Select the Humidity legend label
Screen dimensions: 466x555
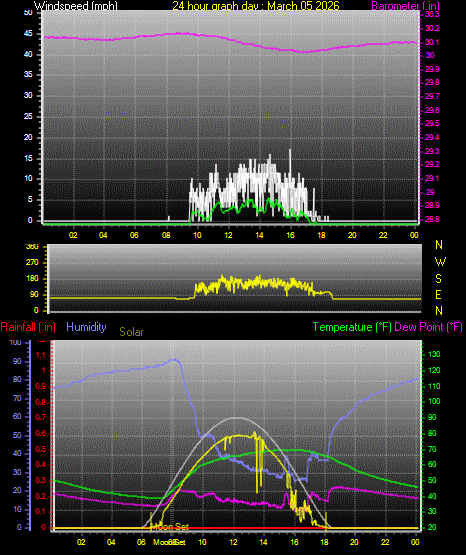click(x=86, y=327)
